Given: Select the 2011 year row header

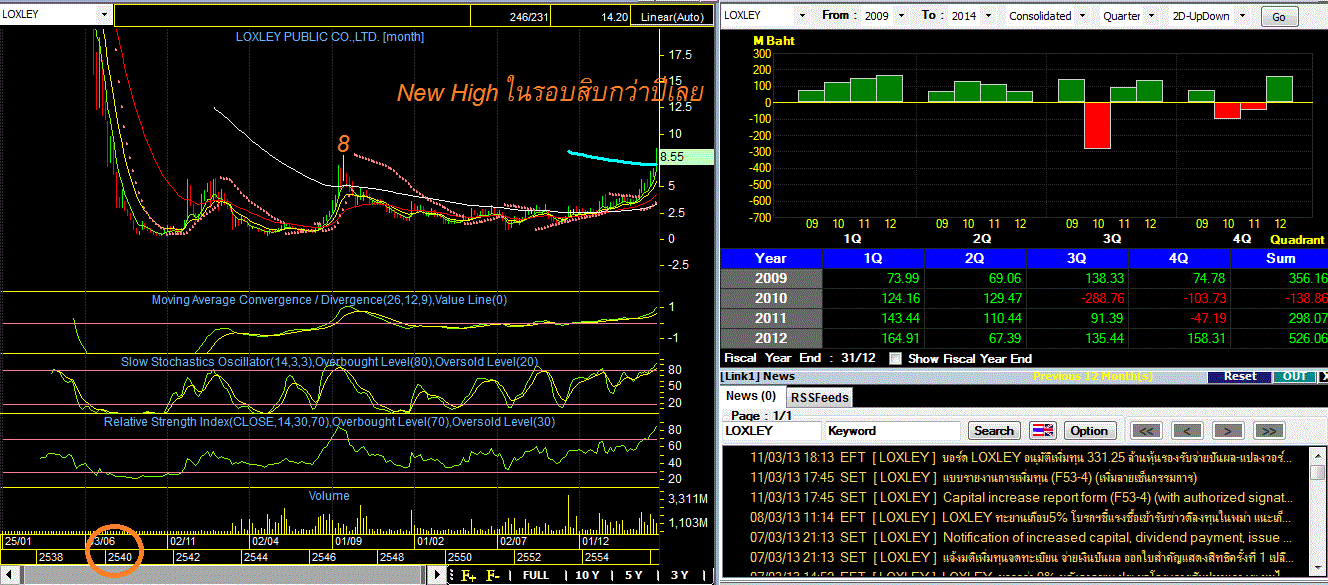Looking at the screenshot, I should [770, 318].
